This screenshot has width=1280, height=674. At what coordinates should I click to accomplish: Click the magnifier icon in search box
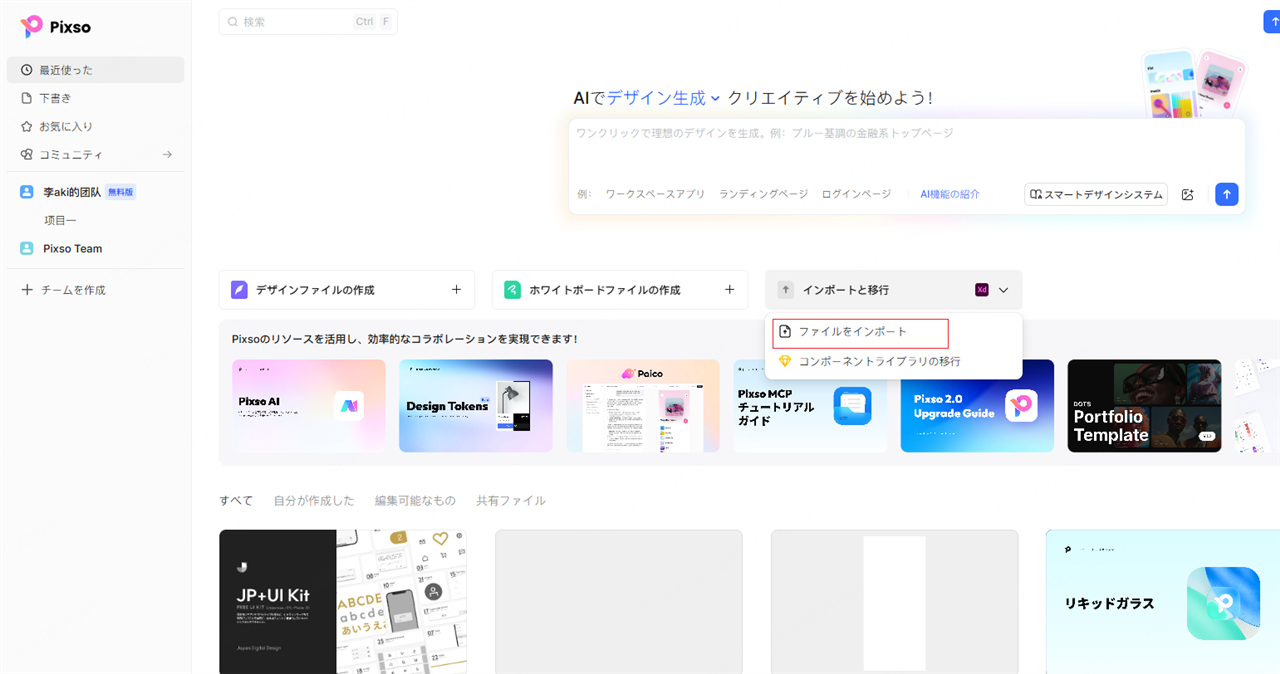pyautogui.click(x=233, y=21)
